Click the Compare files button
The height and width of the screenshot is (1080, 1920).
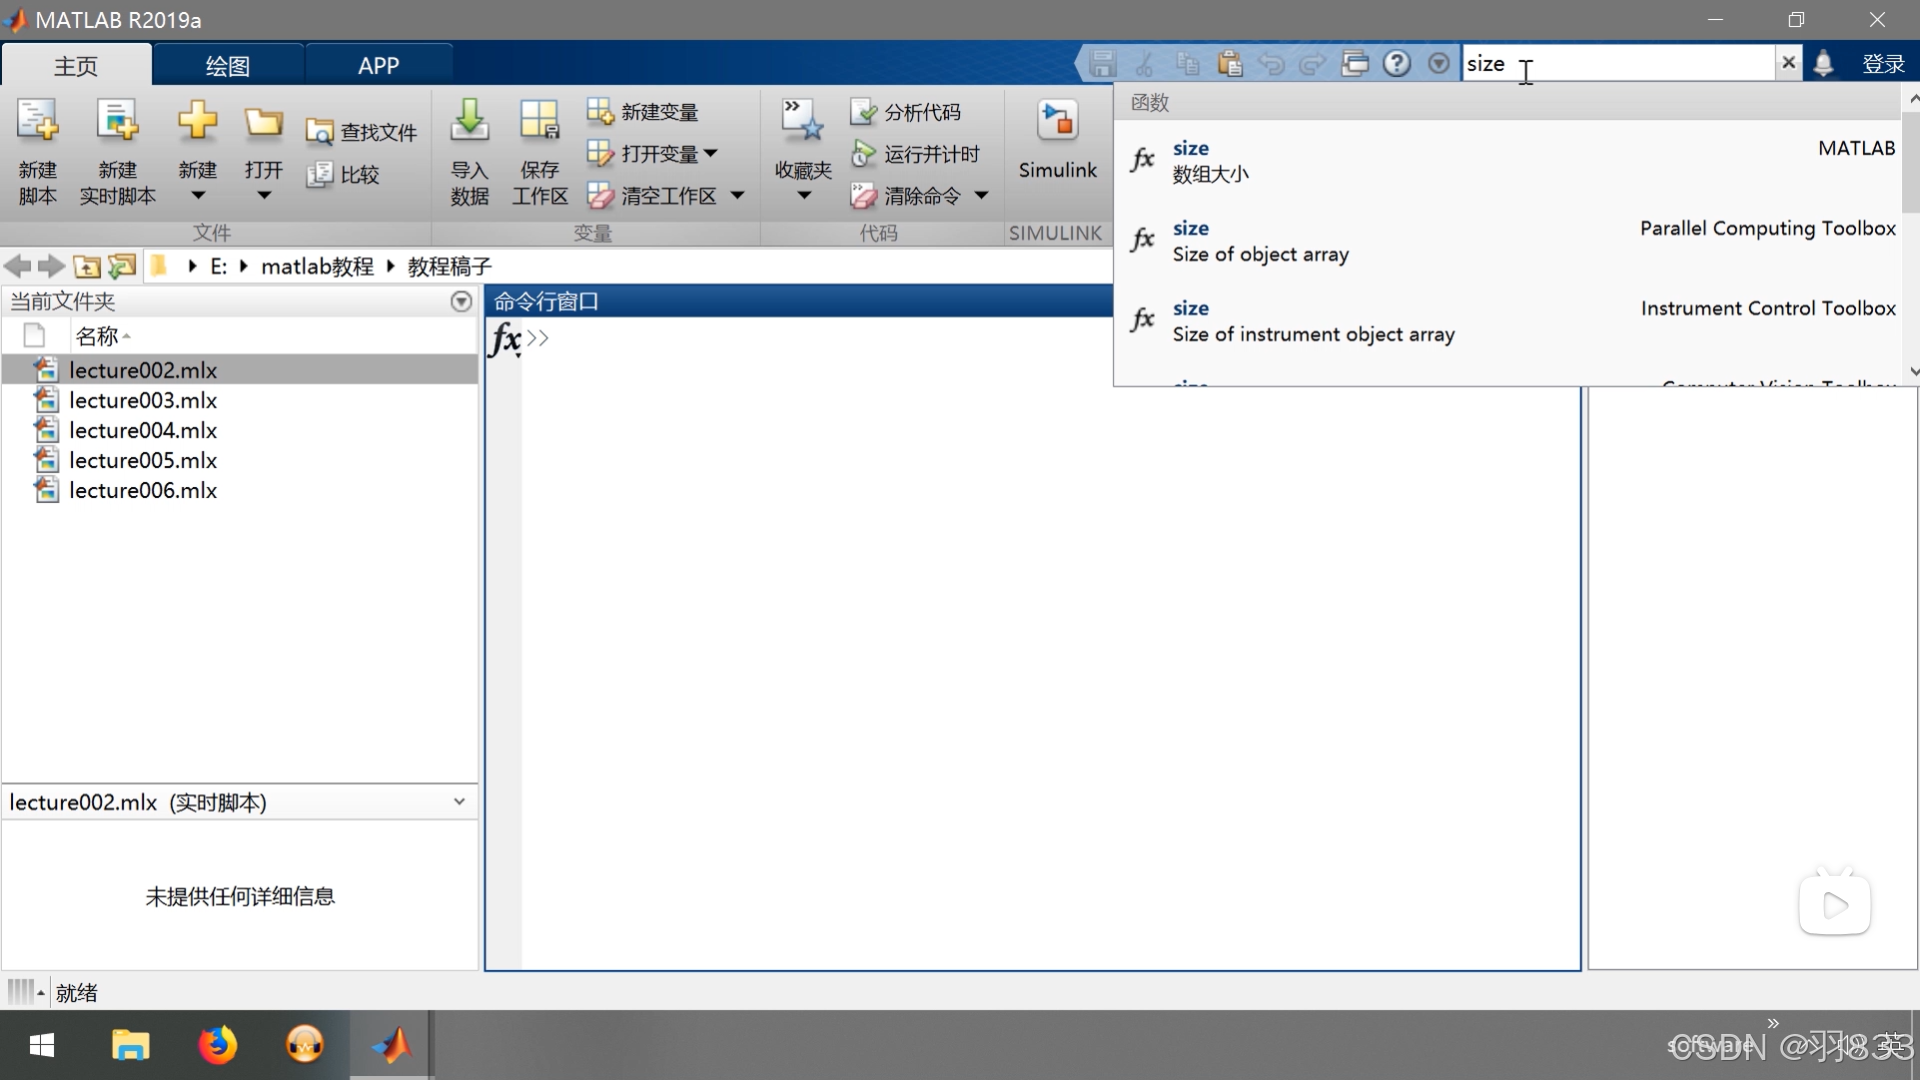pyautogui.click(x=344, y=175)
